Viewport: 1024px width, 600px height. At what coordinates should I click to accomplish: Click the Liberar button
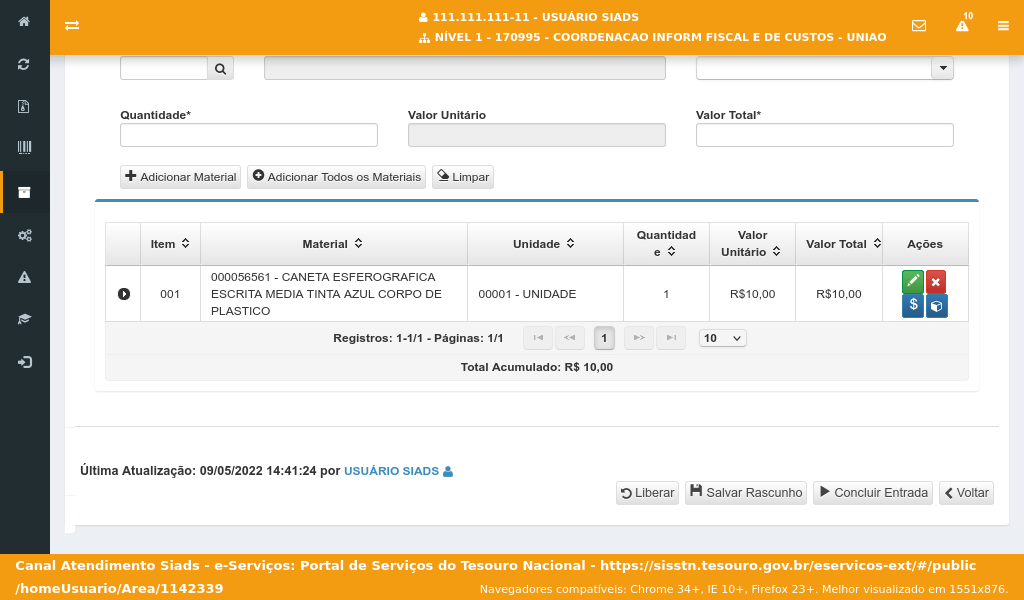tap(647, 493)
